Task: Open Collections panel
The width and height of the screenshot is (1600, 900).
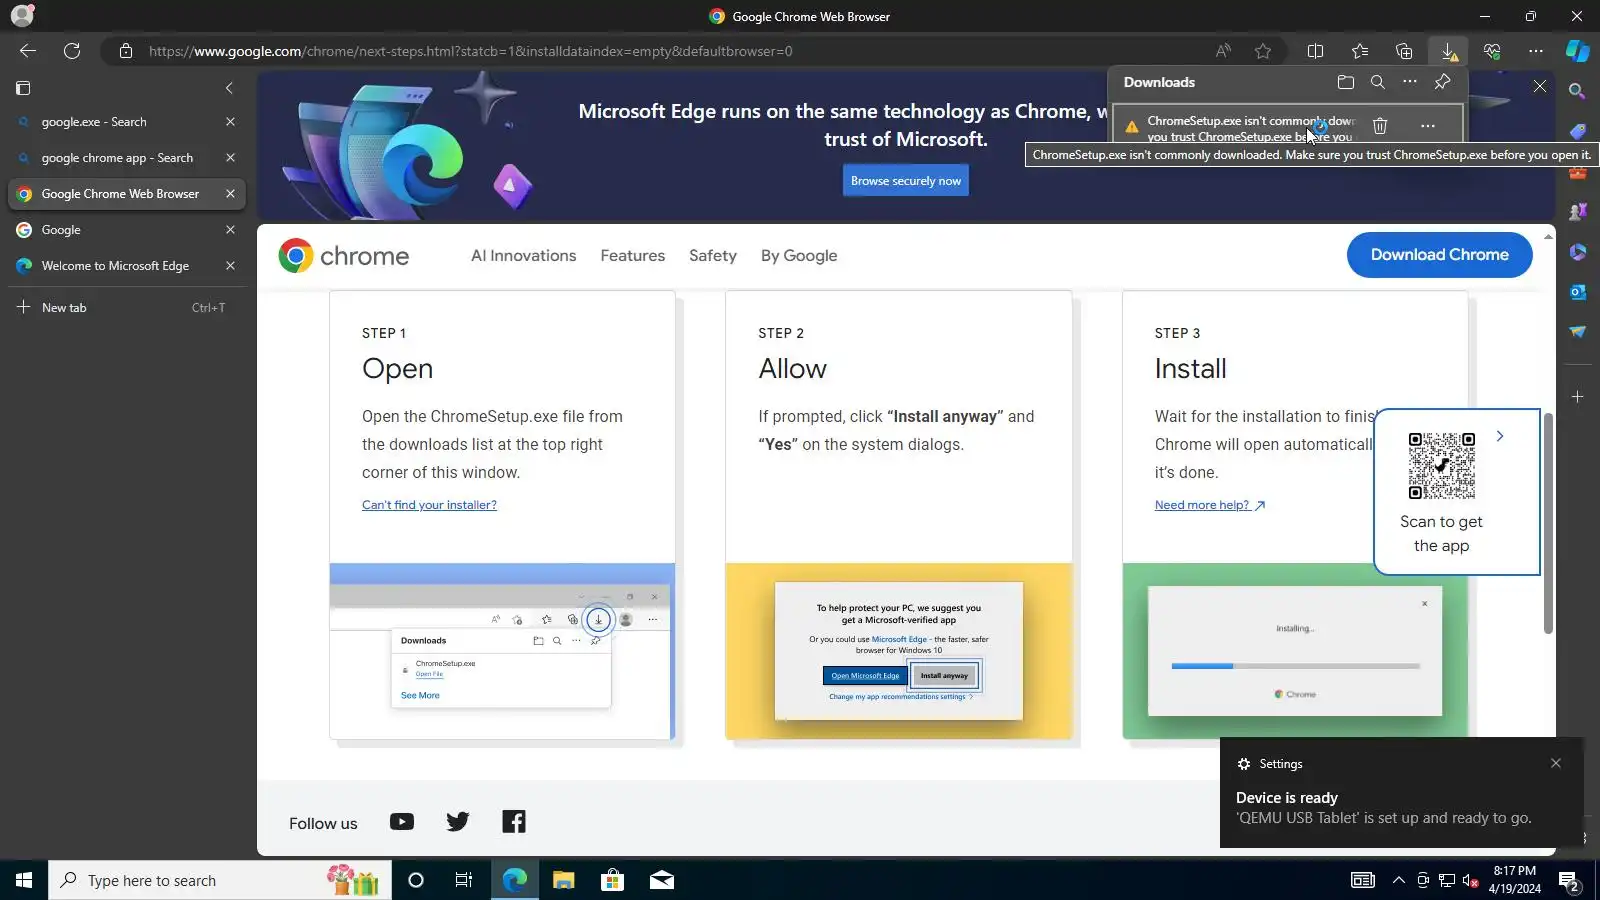Action: pyautogui.click(x=1404, y=51)
